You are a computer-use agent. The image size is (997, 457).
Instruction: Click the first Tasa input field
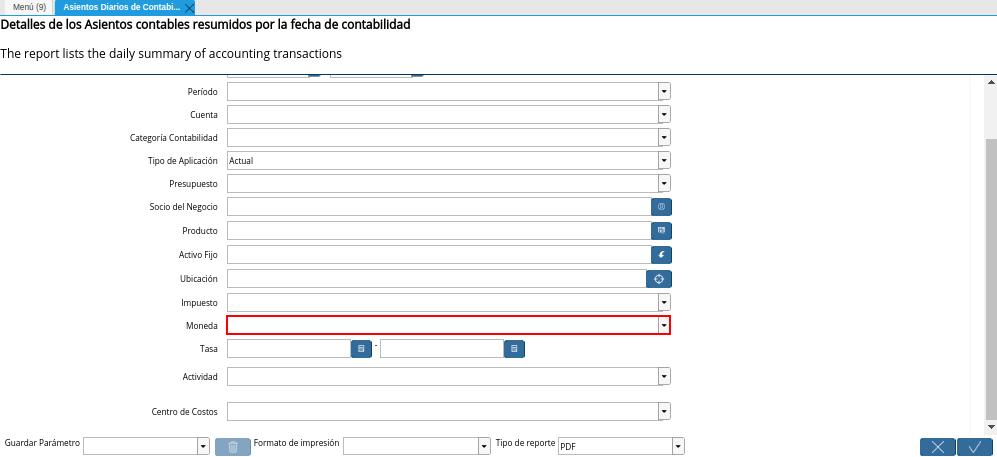point(289,349)
